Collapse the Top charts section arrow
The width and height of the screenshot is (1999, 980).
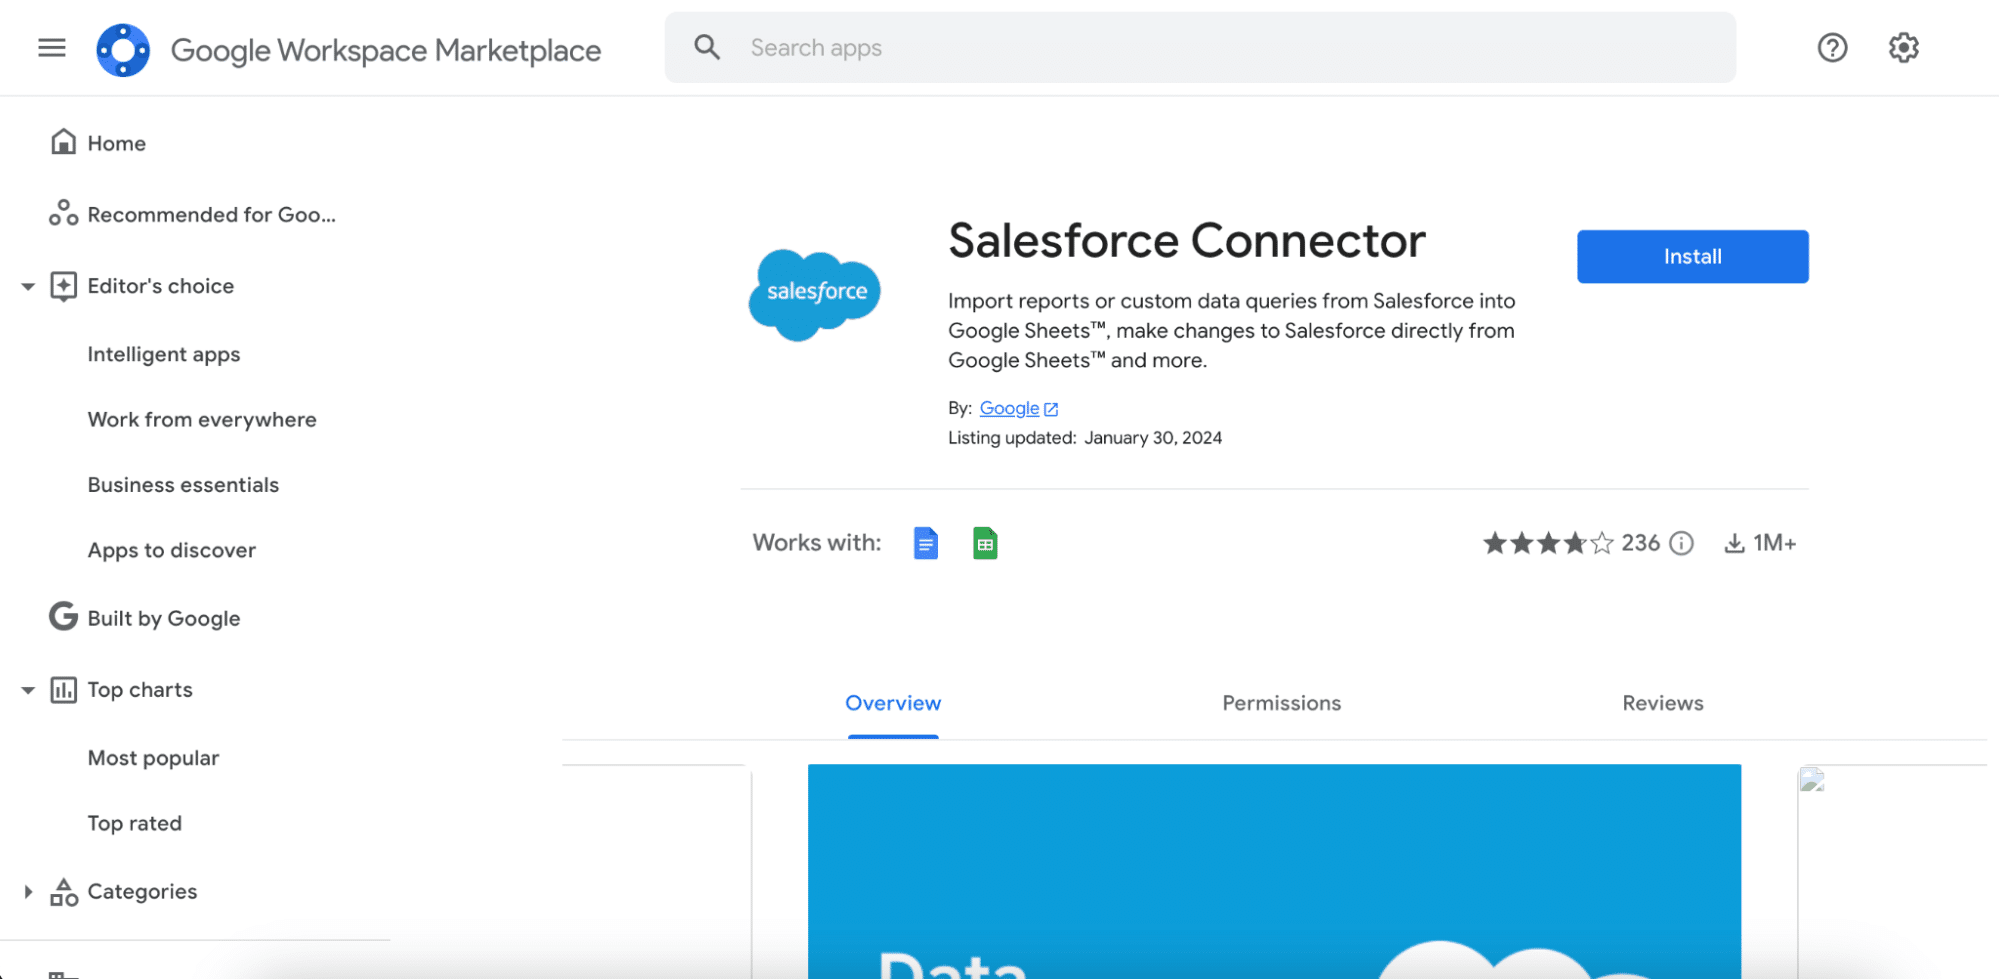click(28, 690)
